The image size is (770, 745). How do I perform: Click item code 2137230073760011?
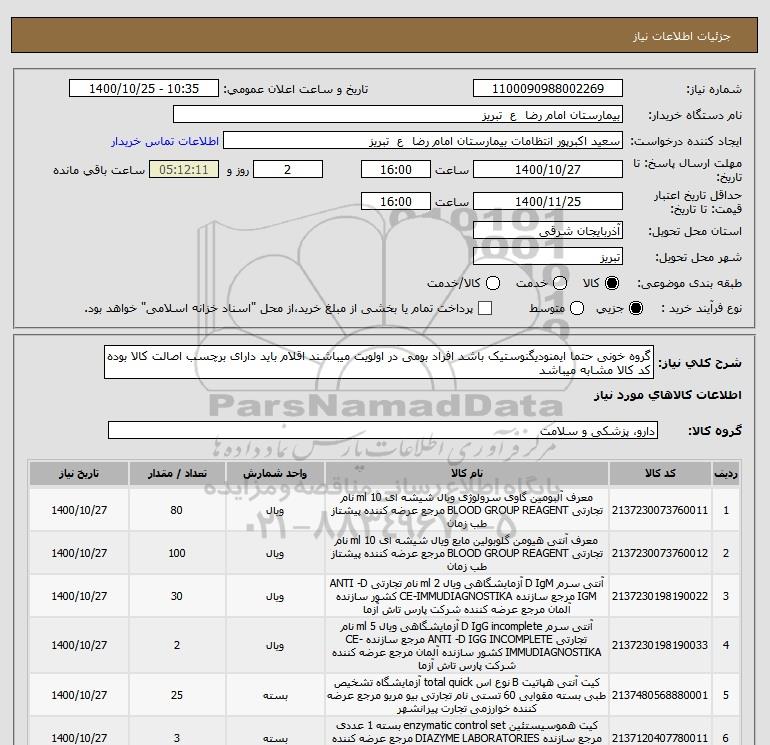coord(660,510)
